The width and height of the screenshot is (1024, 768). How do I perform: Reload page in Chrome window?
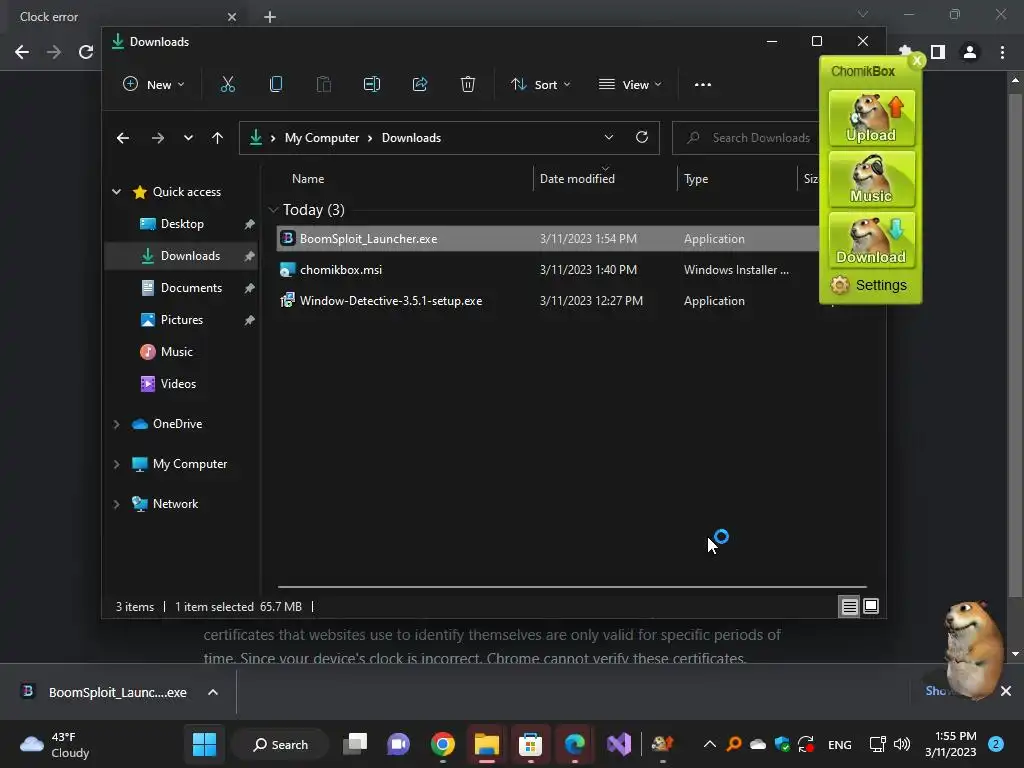(x=86, y=52)
